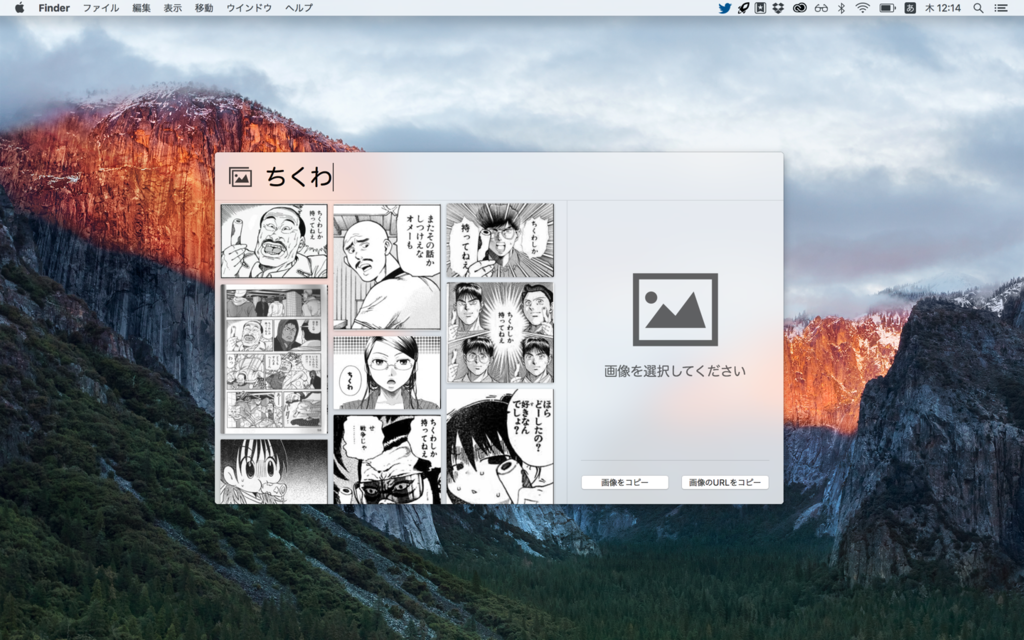The width and height of the screenshot is (1024, 640).
Task: Open the ウインドウ menu
Action: pos(249,8)
